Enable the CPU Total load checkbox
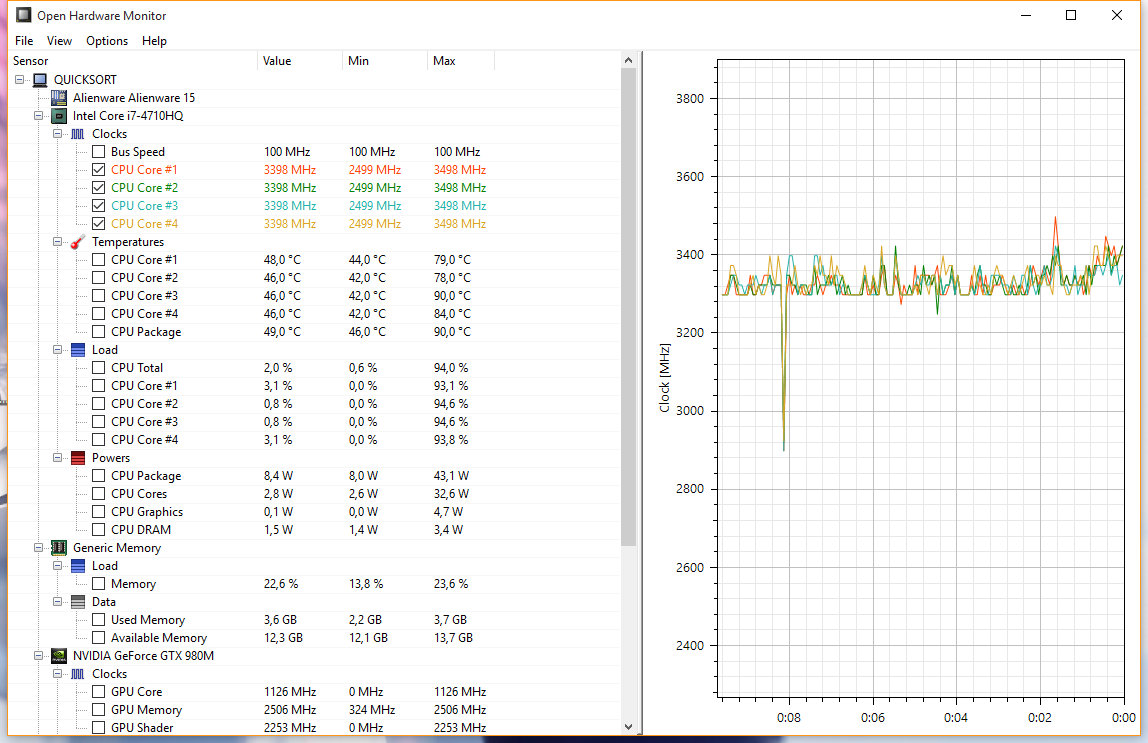The image size is (1148, 743). point(99,367)
